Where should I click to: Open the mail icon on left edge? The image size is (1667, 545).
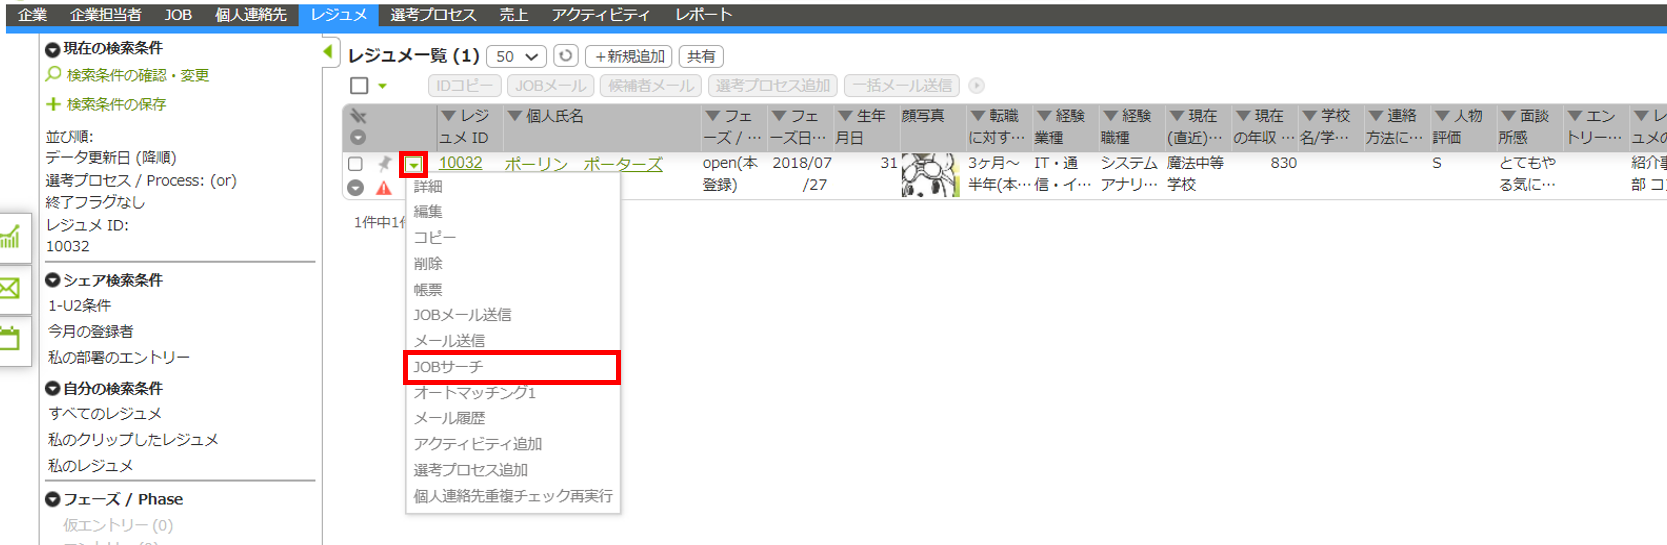(x=11, y=289)
